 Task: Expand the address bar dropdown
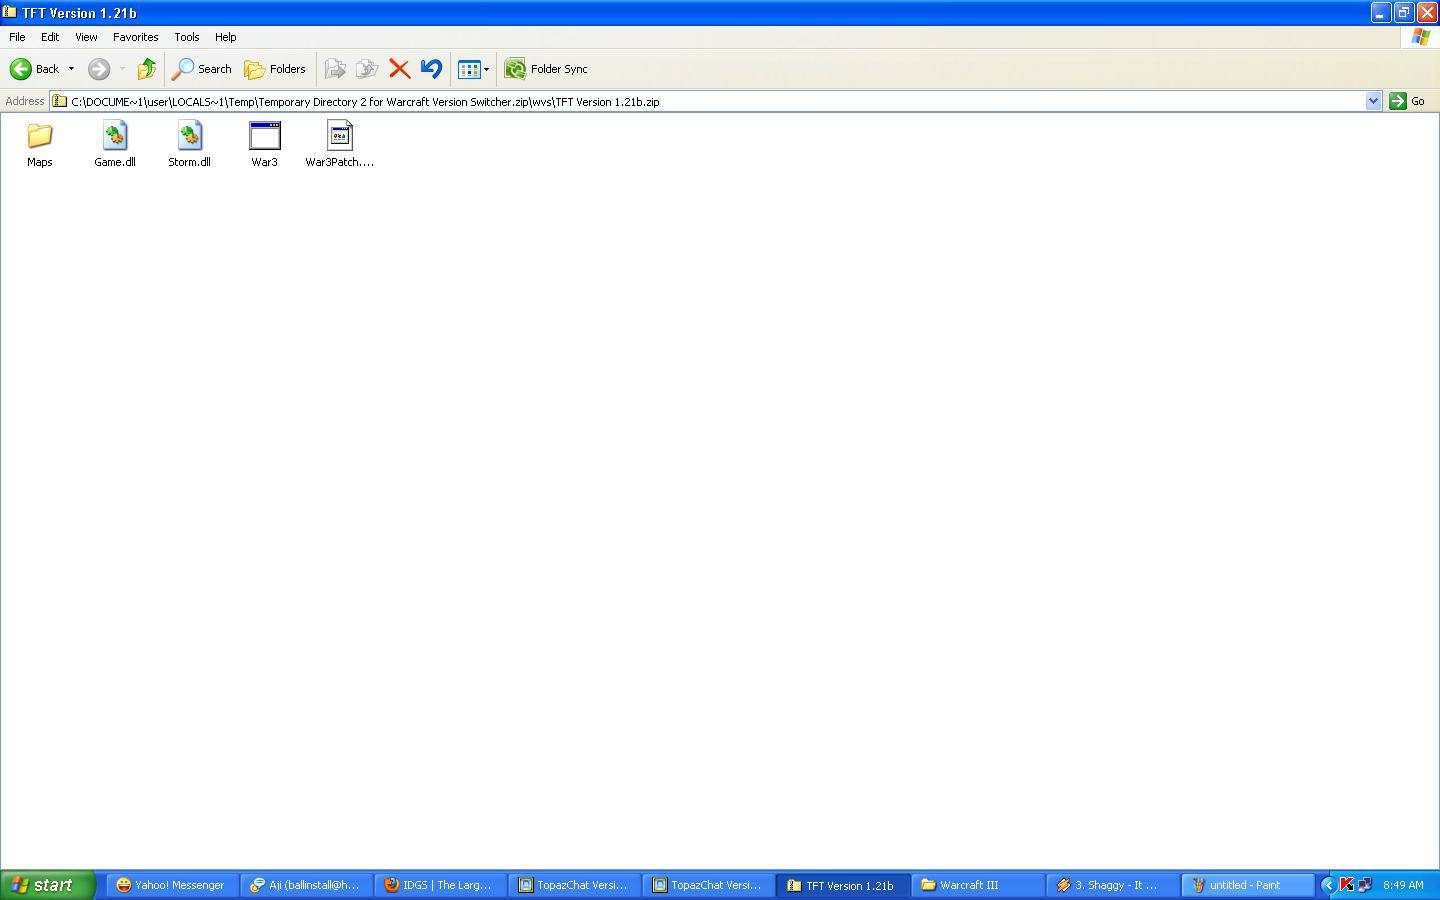tap(1373, 101)
